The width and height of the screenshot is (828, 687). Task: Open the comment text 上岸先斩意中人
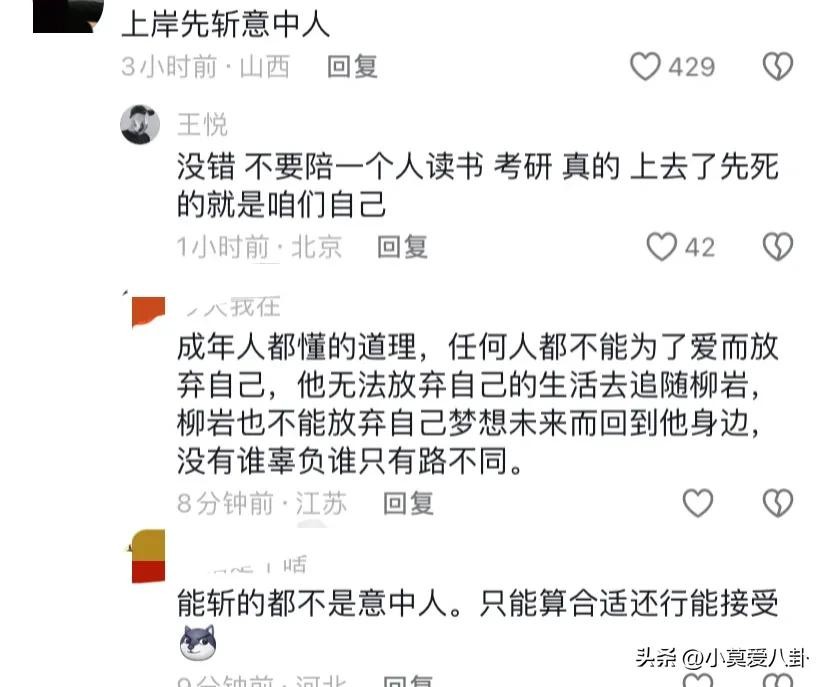coord(225,25)
